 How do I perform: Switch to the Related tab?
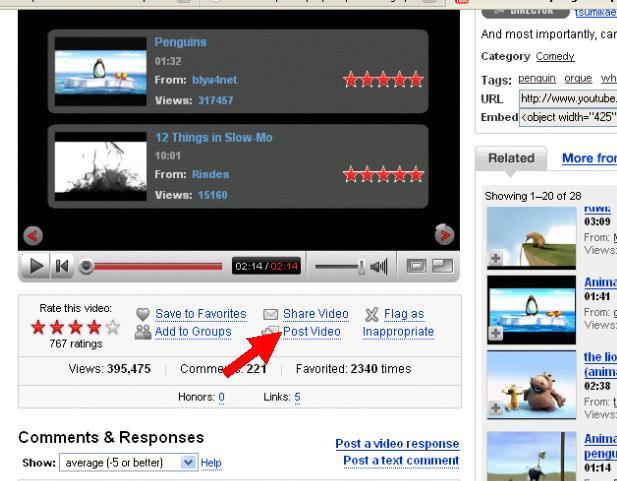tap(511, 159)
